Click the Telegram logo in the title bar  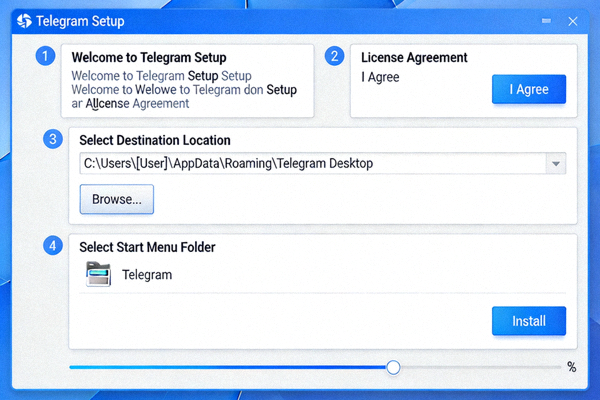pyautogui.click(x=24, y=21)
